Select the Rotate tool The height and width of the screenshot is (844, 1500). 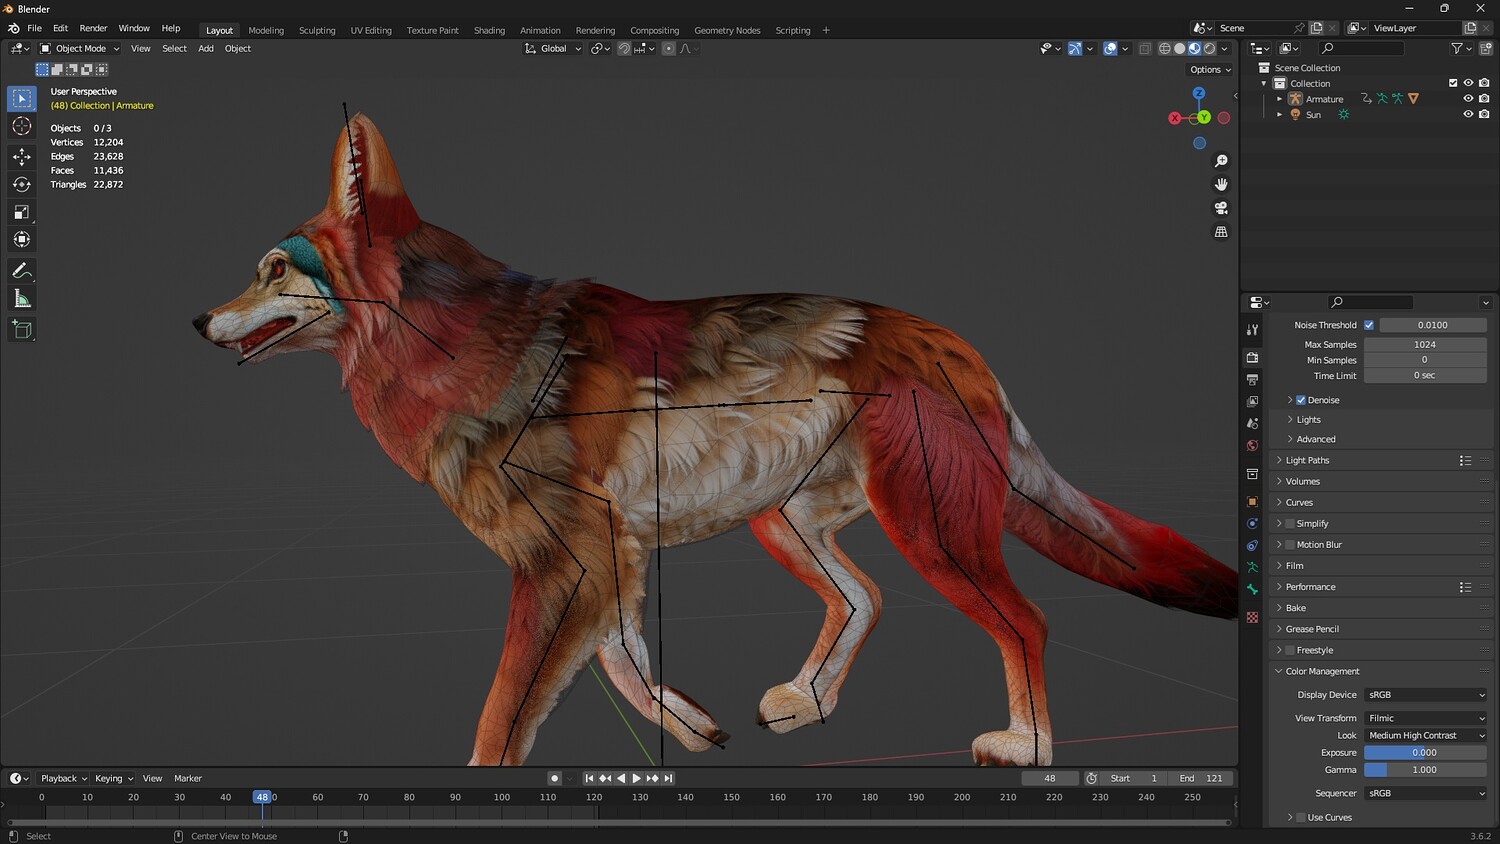(x=21, y=184)
